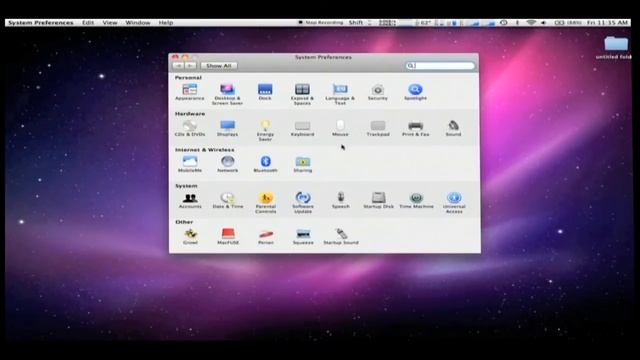Open Speech preferences
This screenshot has height=360, width=640.
click(340, 200)
